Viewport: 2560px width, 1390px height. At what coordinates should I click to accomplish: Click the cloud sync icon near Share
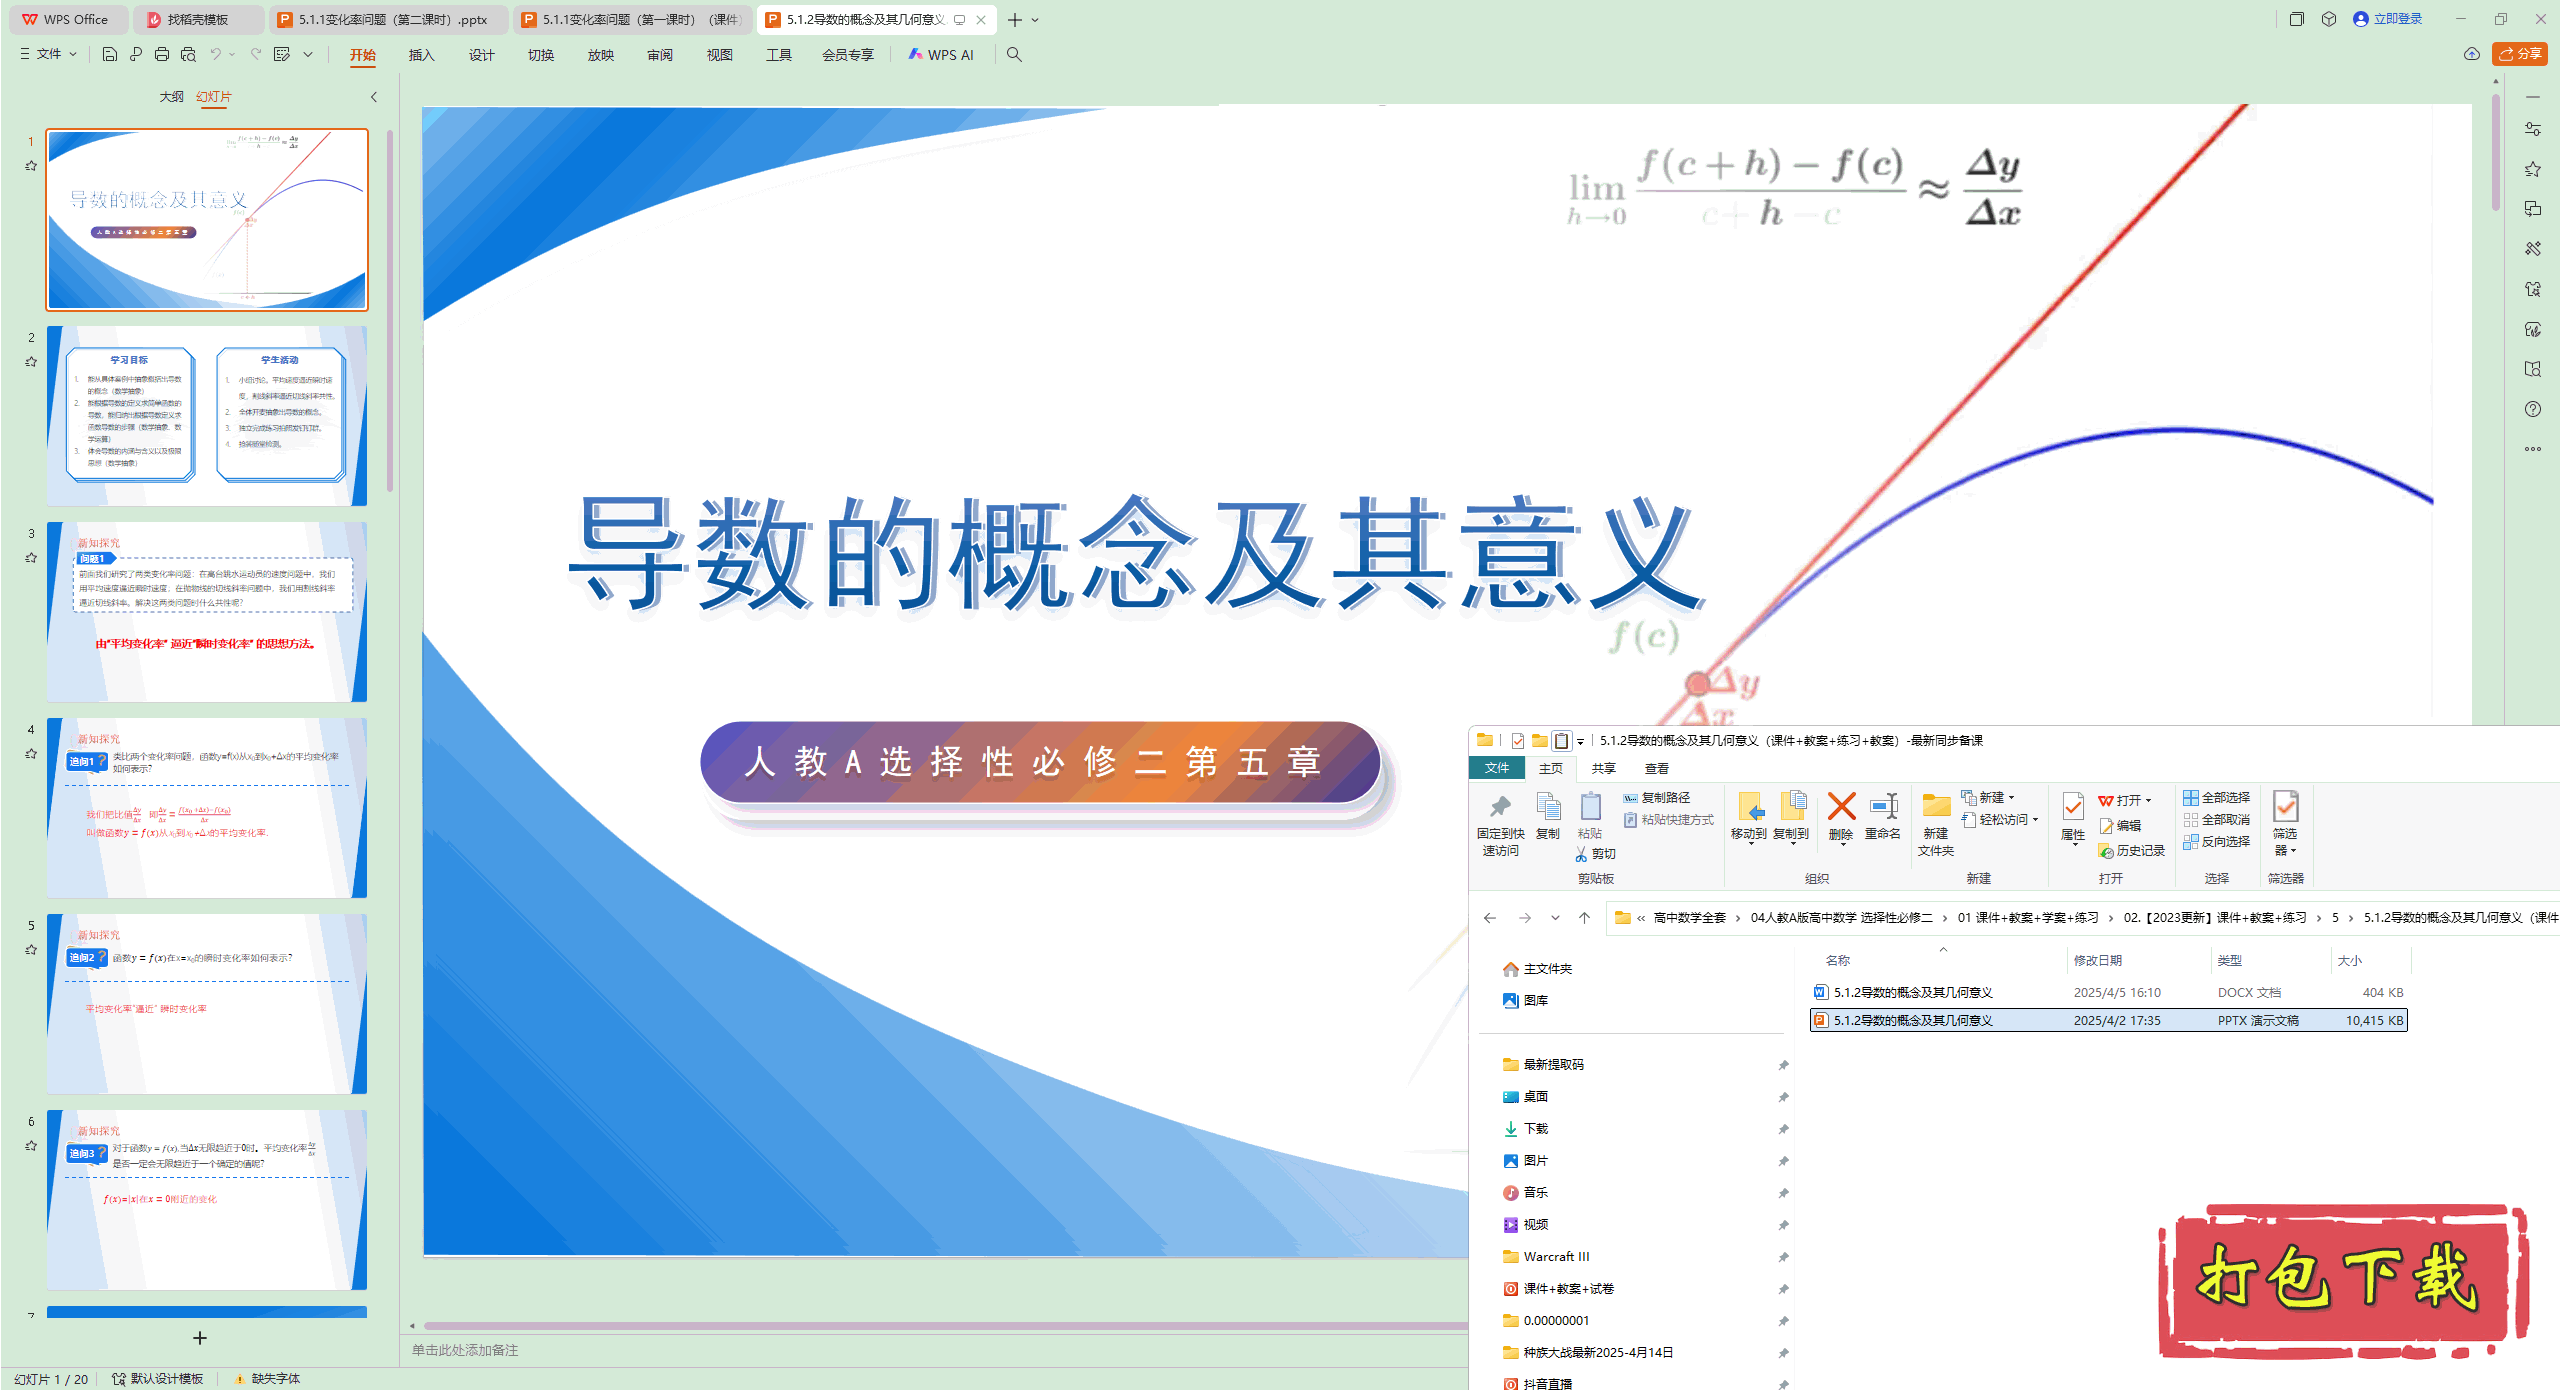pyautogui.click(x=2471, y=54)
